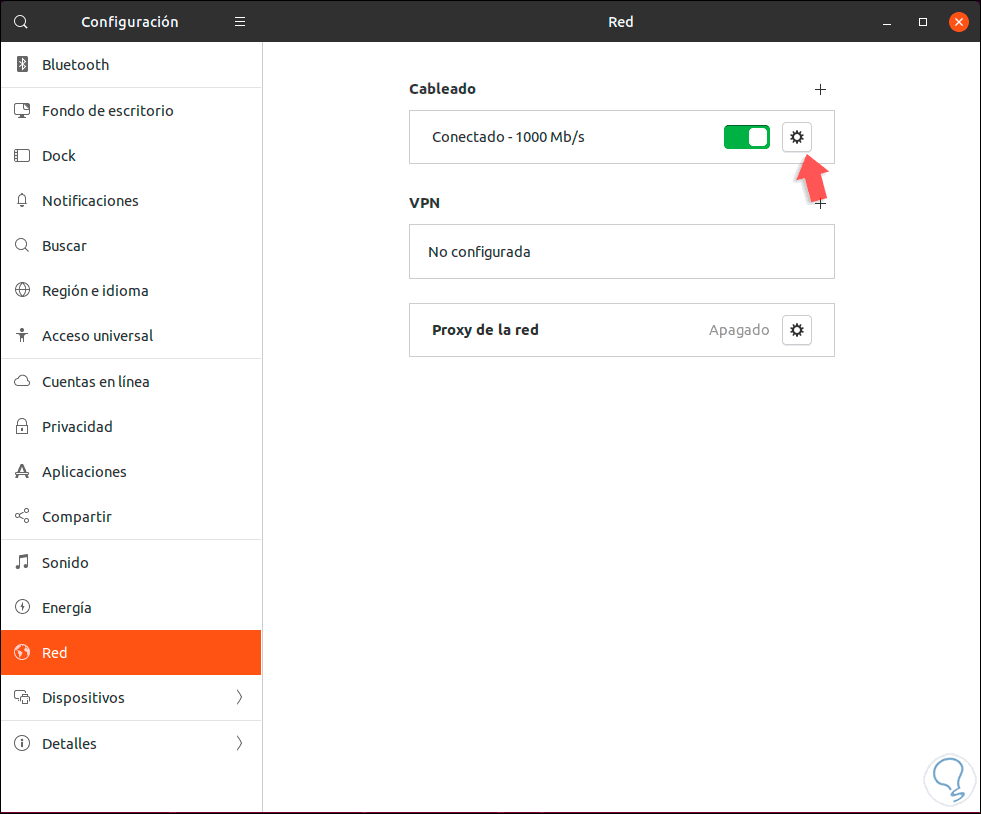Click the Bluetooth icon in sidebar
Viewport: 981px width, 814px height.
[22, 65]
